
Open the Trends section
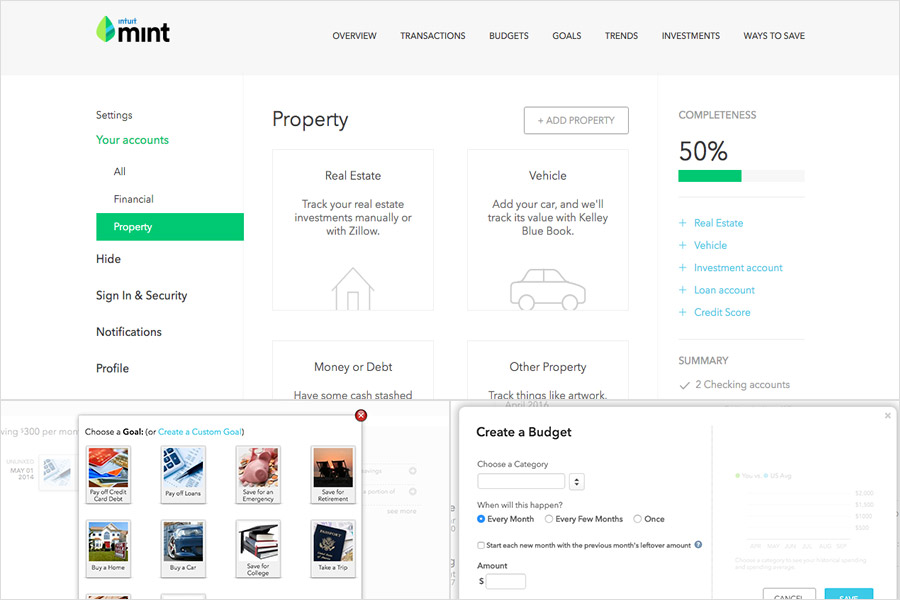[x=621, y=35]
